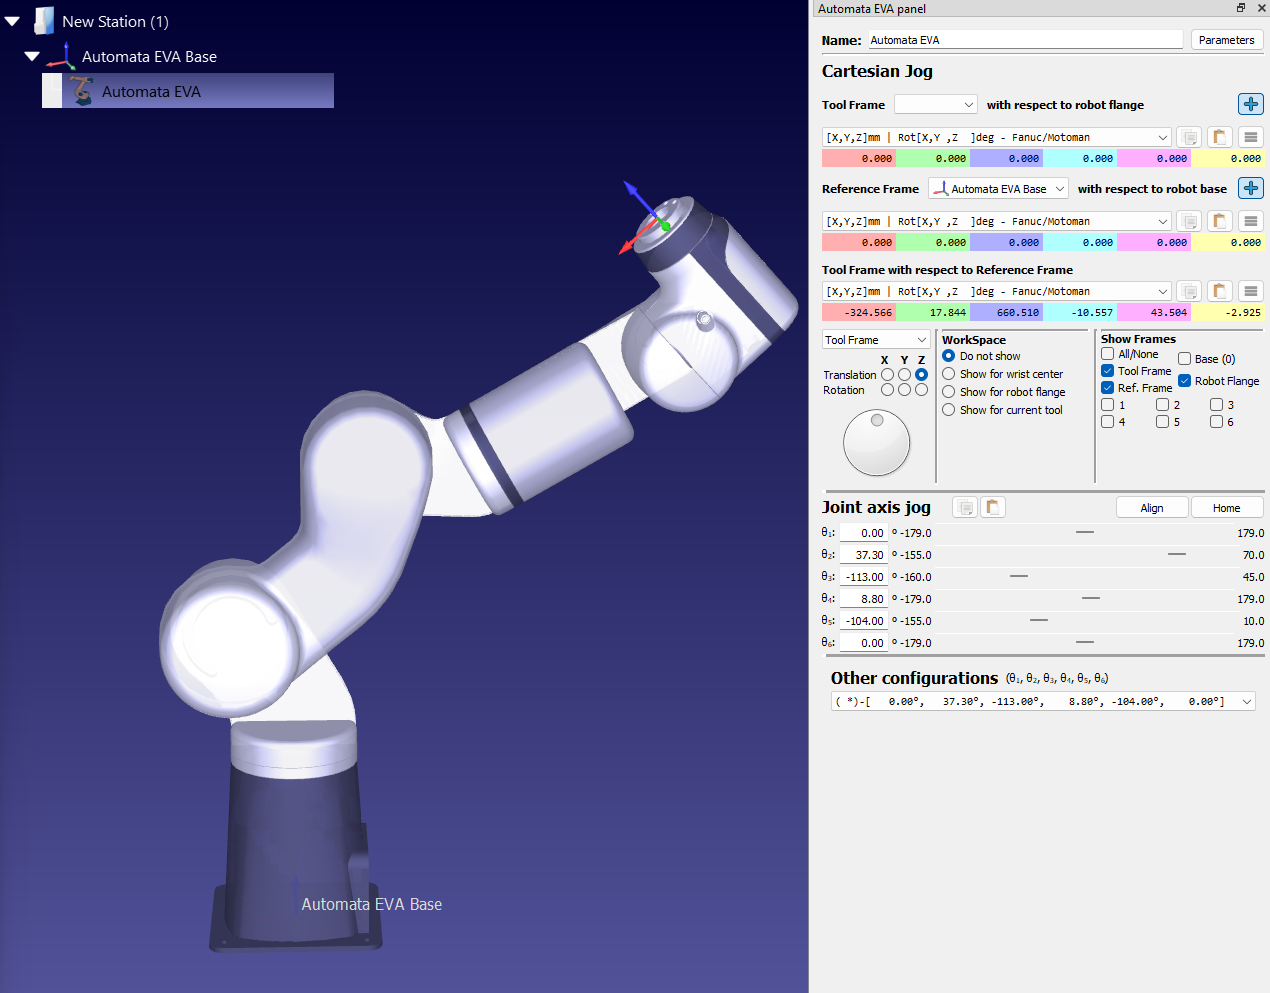Open reference frame pose options menu icon

[x=1250, y=221]
